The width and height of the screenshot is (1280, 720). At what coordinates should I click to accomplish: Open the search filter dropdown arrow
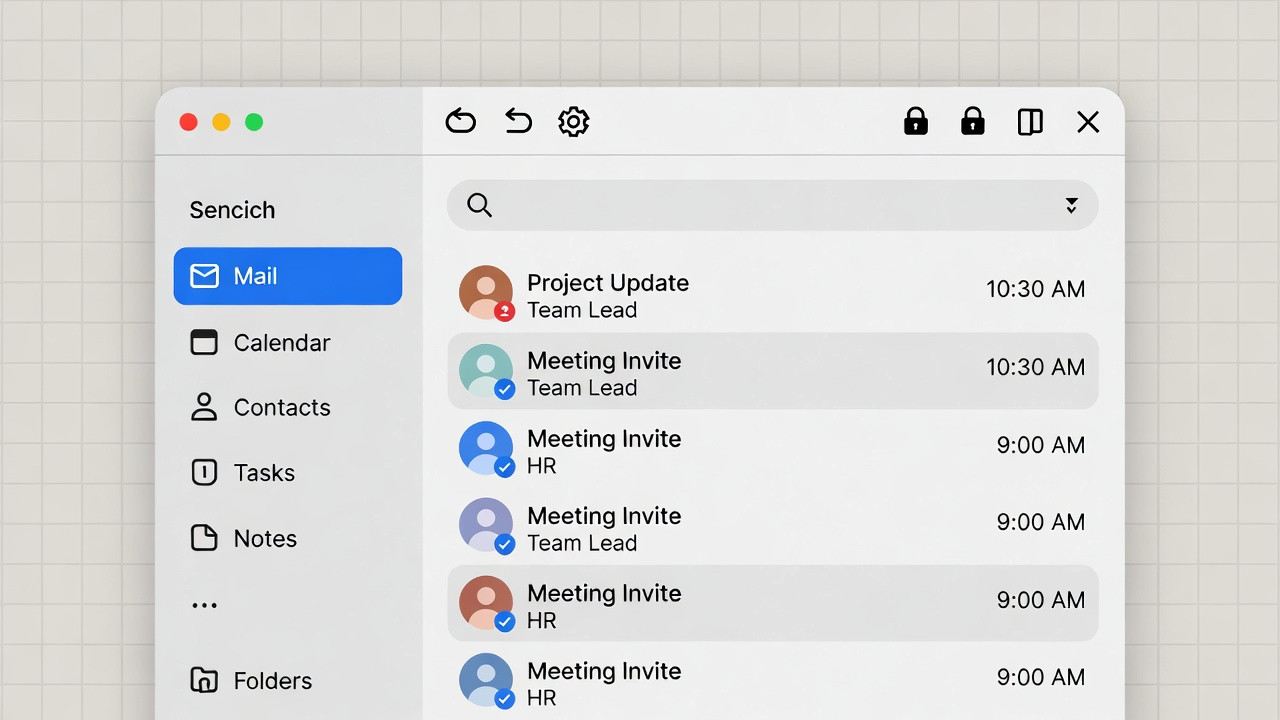click(1071, 205)
